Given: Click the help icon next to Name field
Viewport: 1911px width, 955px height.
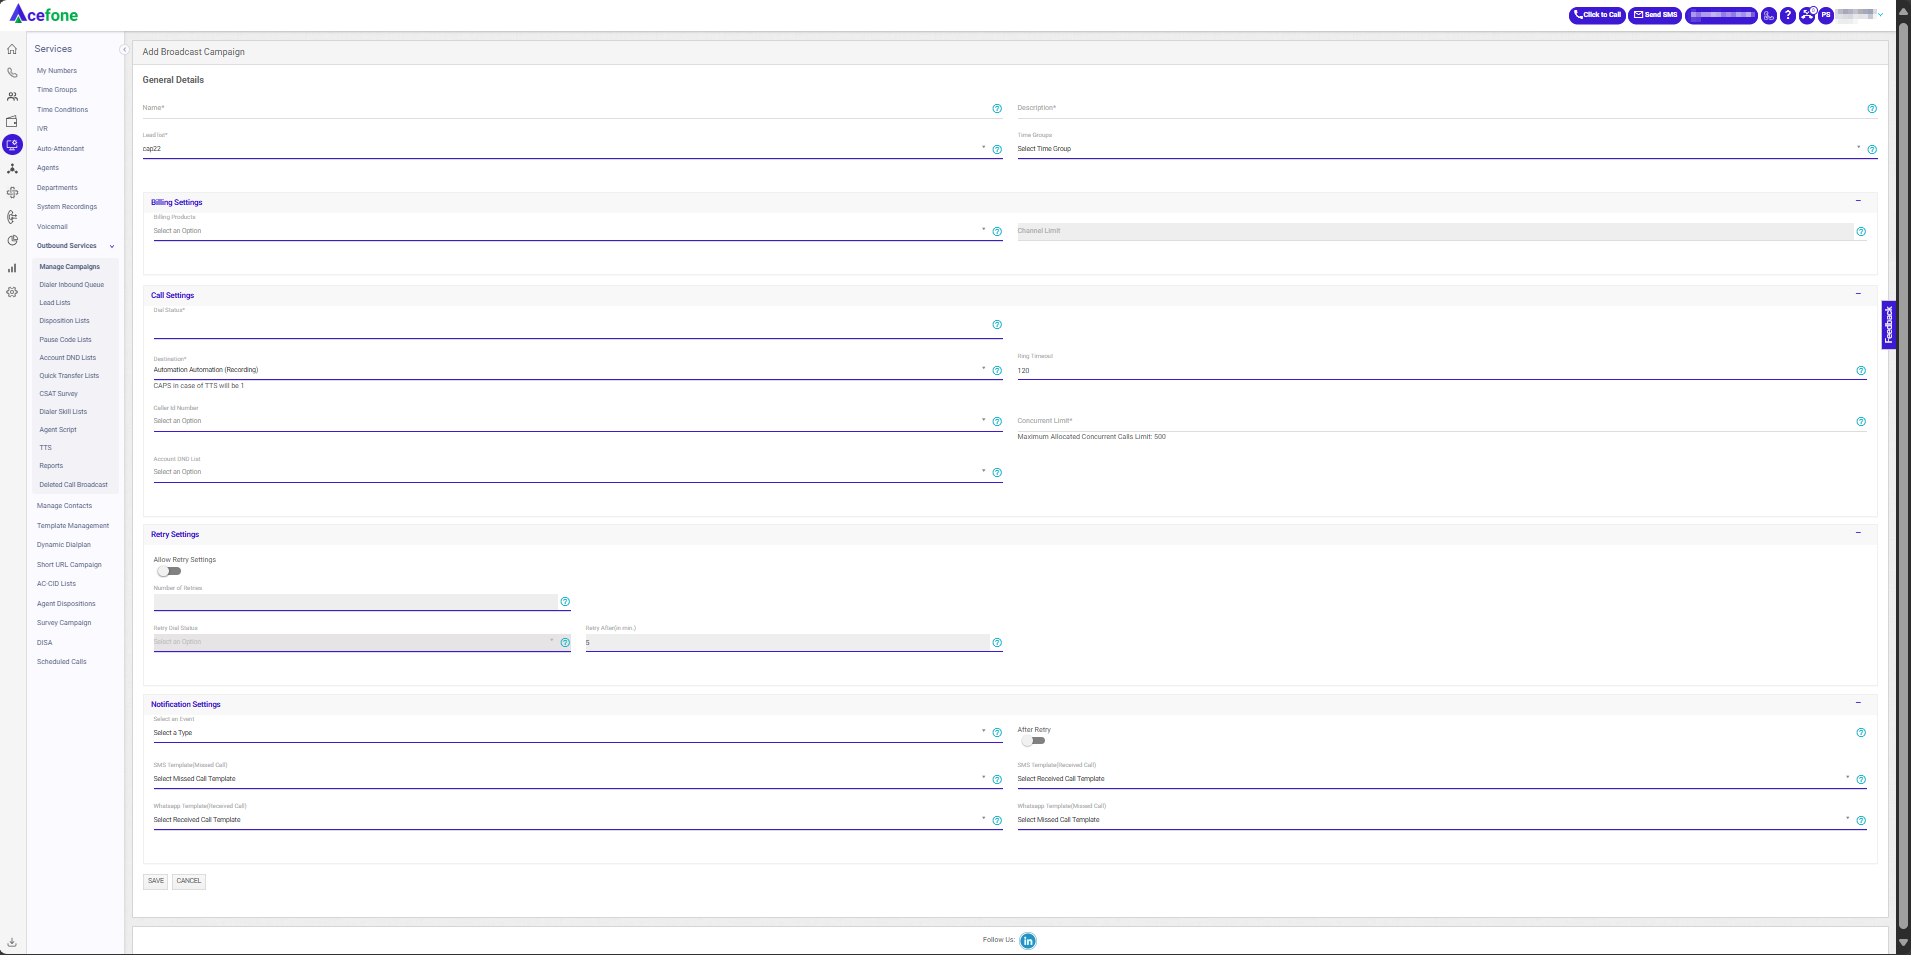Looking at the screenshot, I should (x=997, y=109).
